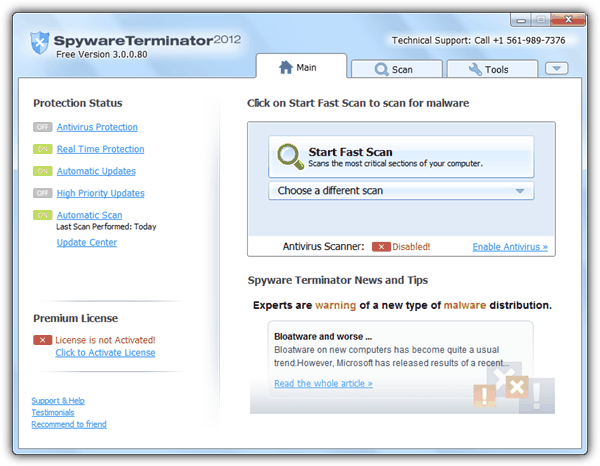600x466 pixels.
Task: Switch to the Main tab
Action: tap(301, 67)
